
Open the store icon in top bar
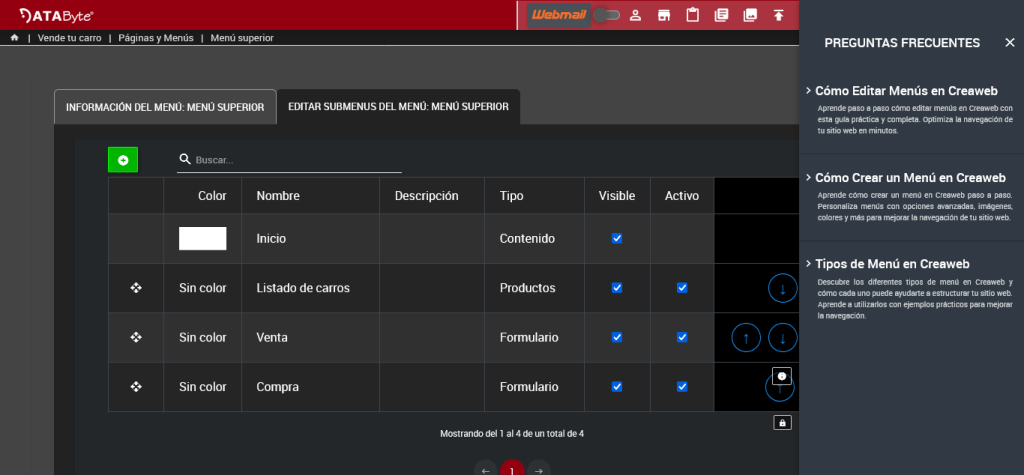click(663, 15)
